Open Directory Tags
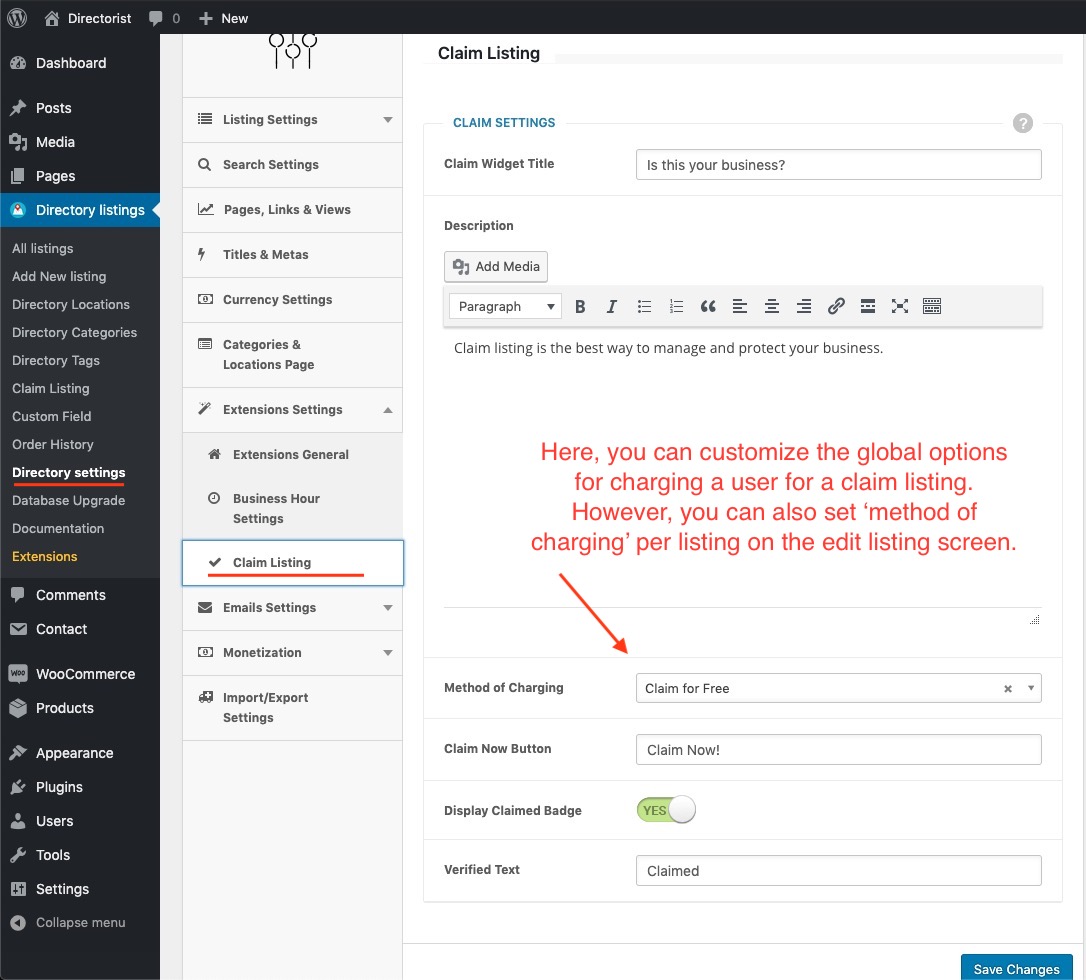 (x=55, y=360)
